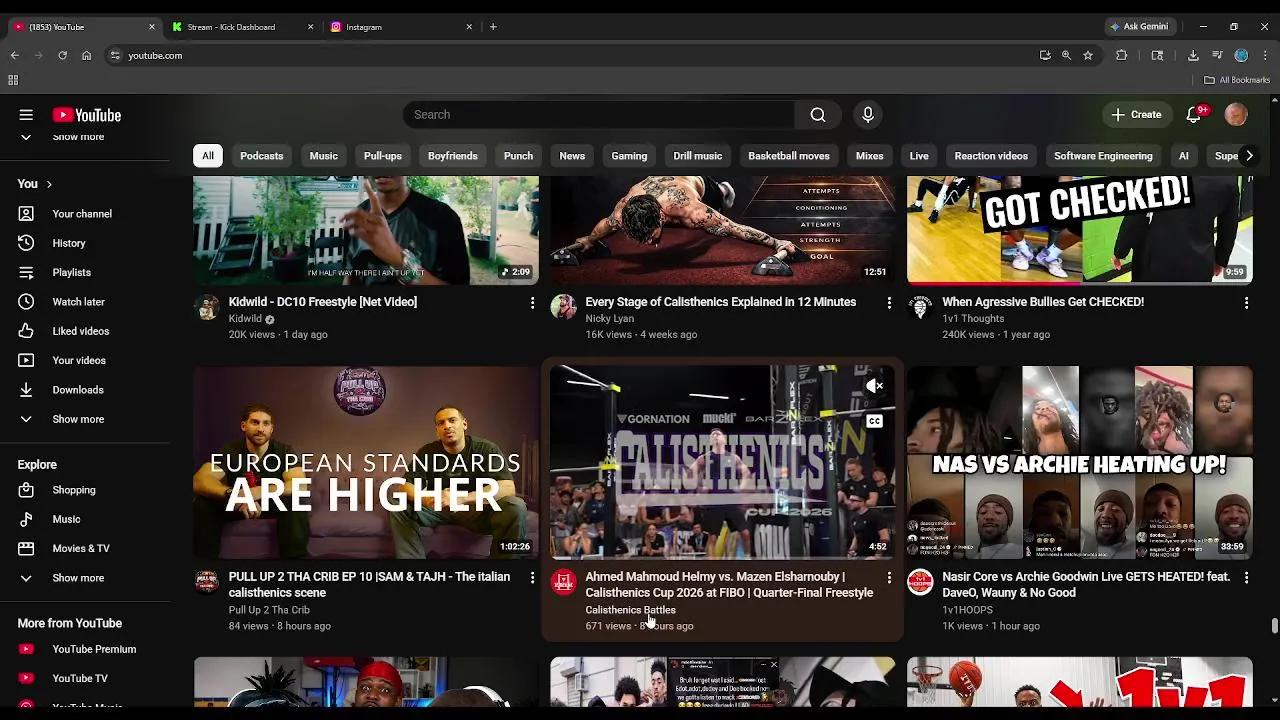This screenshot has height=720, width=1280.
Task: Open the account avatar menu
Action: (x=1236, y=115)
